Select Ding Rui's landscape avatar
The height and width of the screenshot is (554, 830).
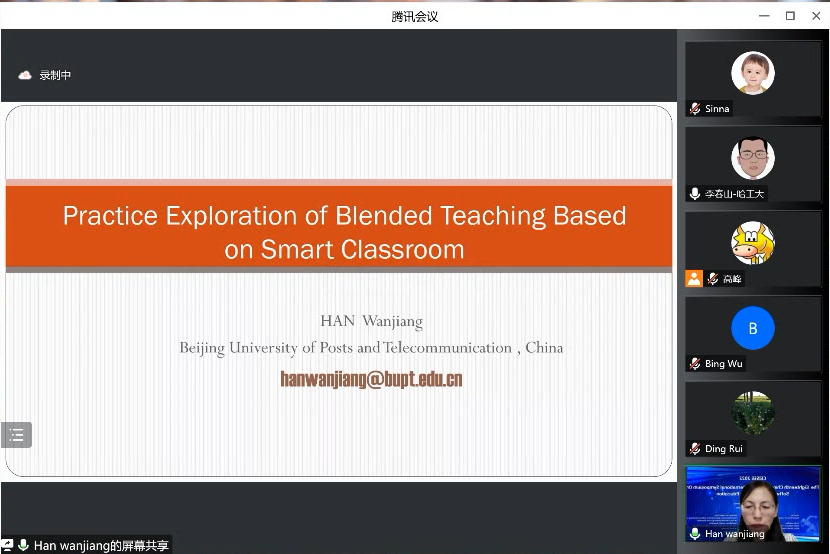coord(752,412)
